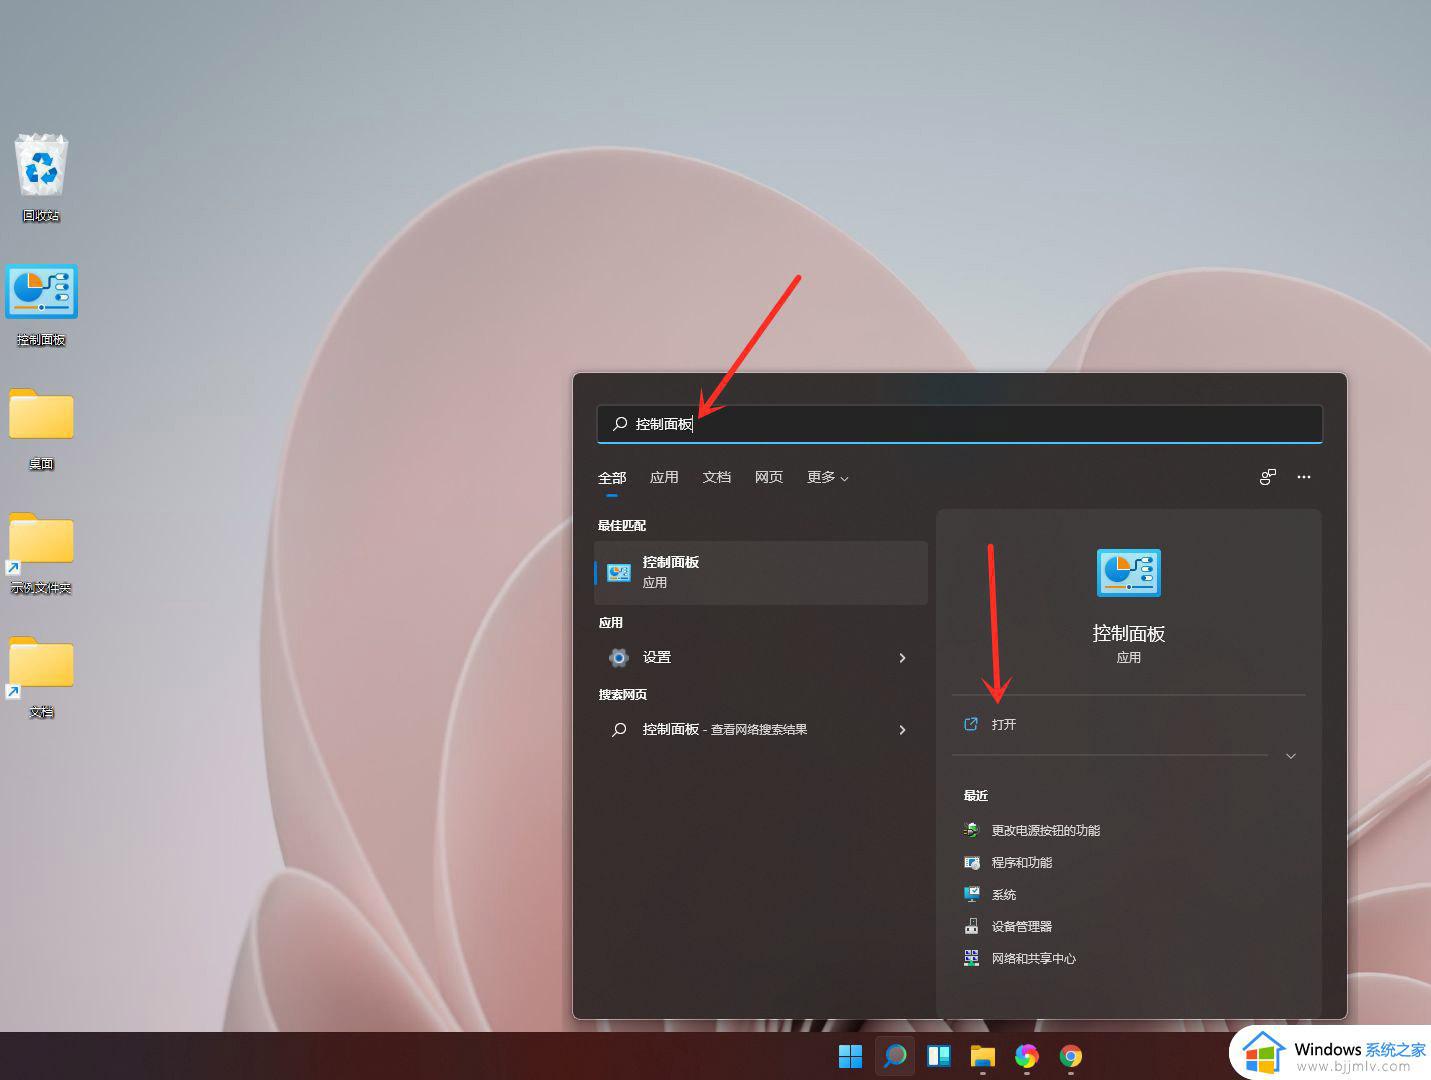Click the search input field containing 控制面板
Image resolution: width=1431 pixels, height=1080 pixels.
point(960,424)
